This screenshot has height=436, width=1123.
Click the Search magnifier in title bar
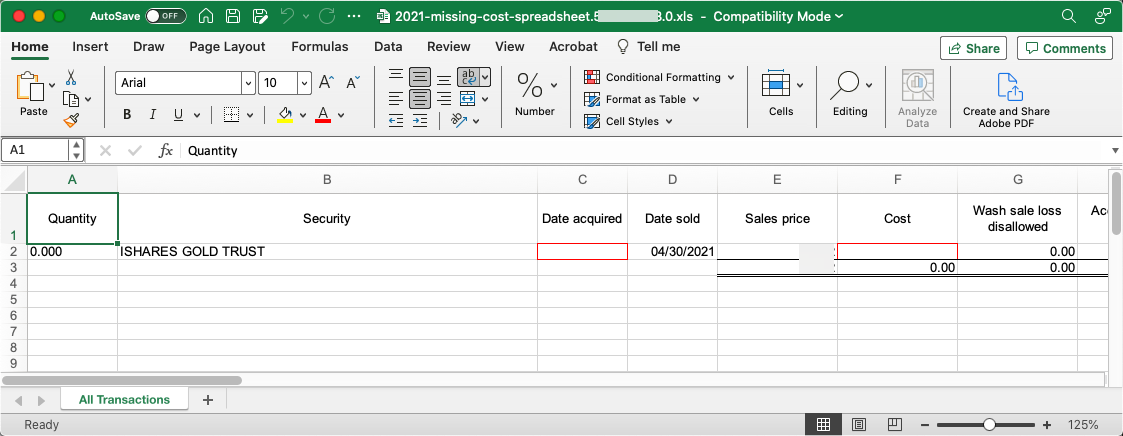coord(1068,16)
